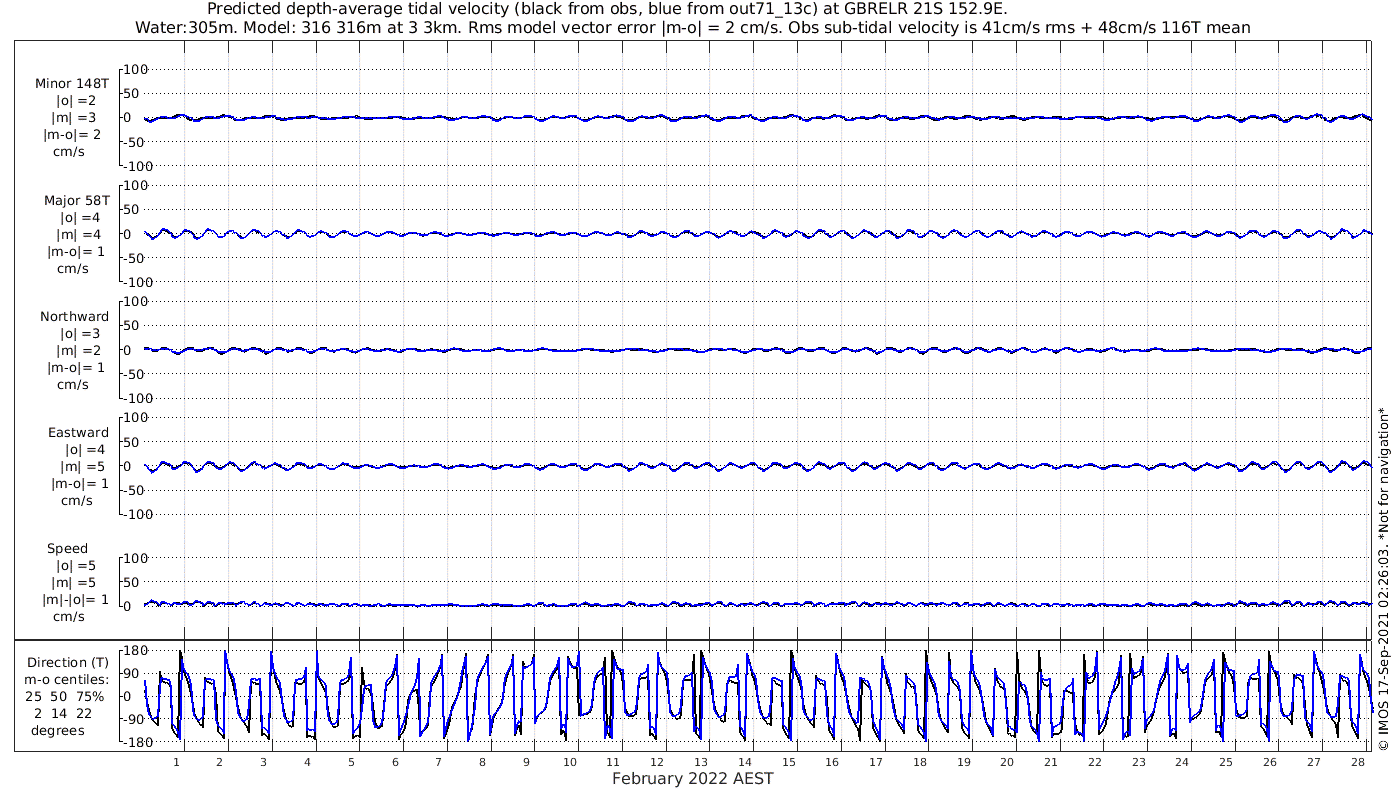Select the 'Minor 148T' panel label
The image size is (1400, 800).
pyautogui.click(x=72, y=84)
